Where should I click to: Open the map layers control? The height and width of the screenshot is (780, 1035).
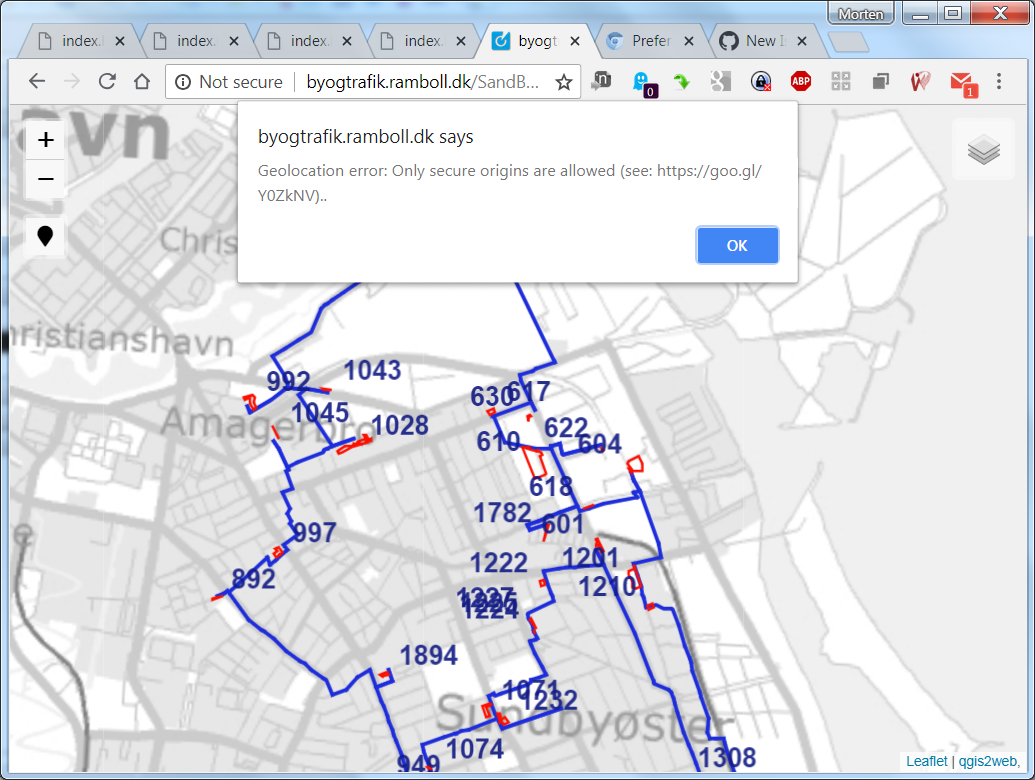[983, 150]
